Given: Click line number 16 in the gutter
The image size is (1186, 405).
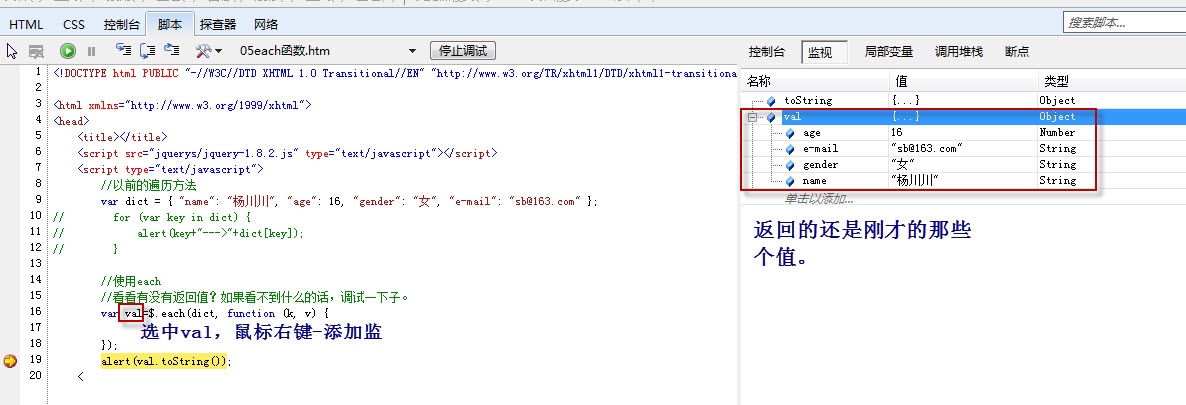Looking at the screenshot, I should click(x=35, y=312).
